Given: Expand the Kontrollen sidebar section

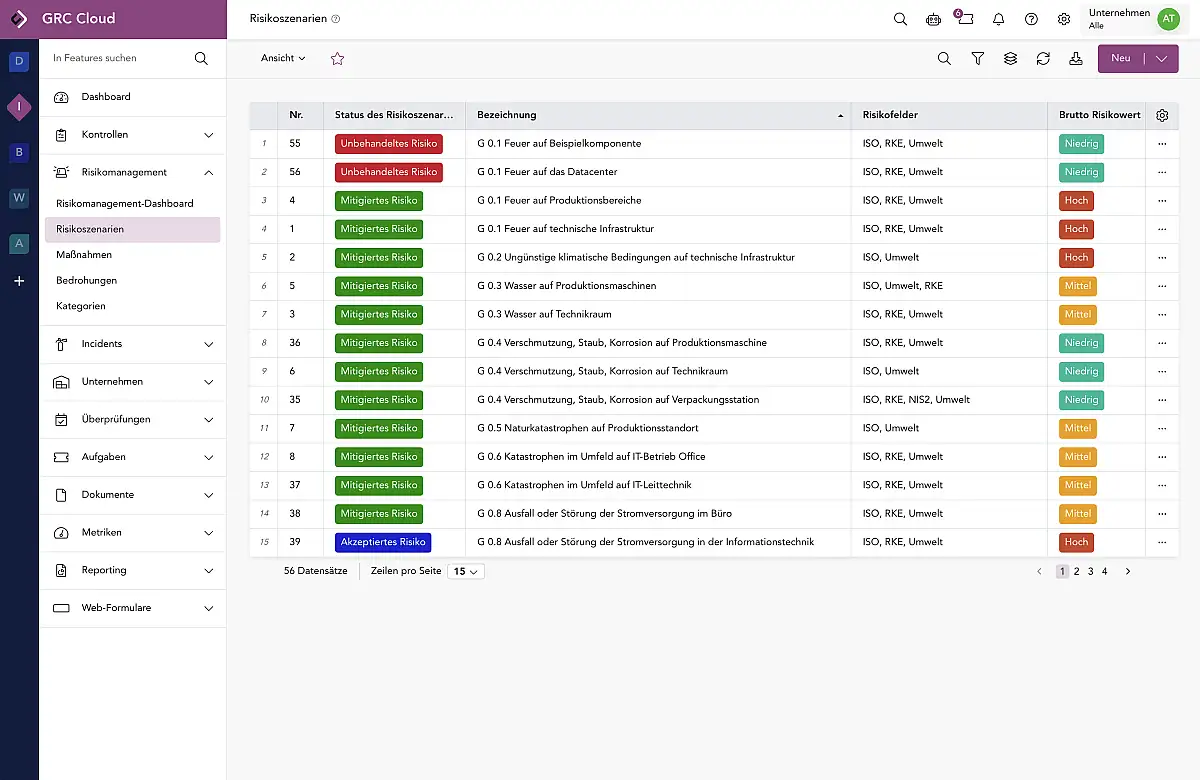Looking at the screenshot, I should point(208,135).
